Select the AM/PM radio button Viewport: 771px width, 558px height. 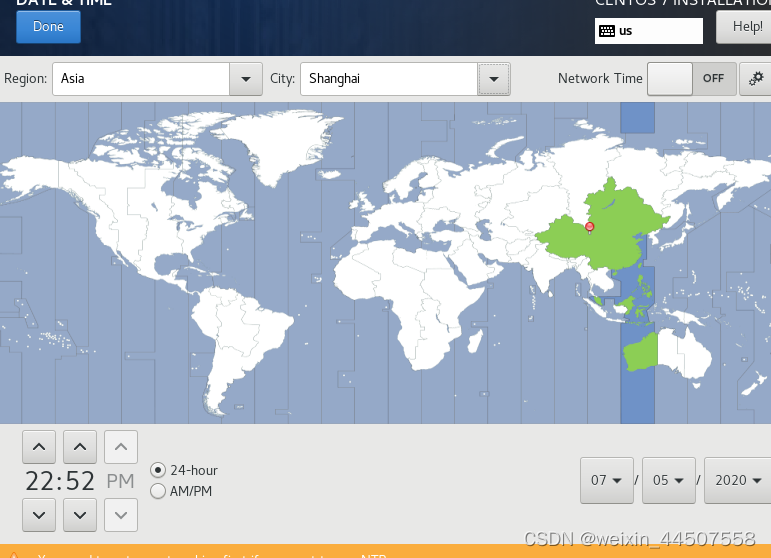pos(158,491)
